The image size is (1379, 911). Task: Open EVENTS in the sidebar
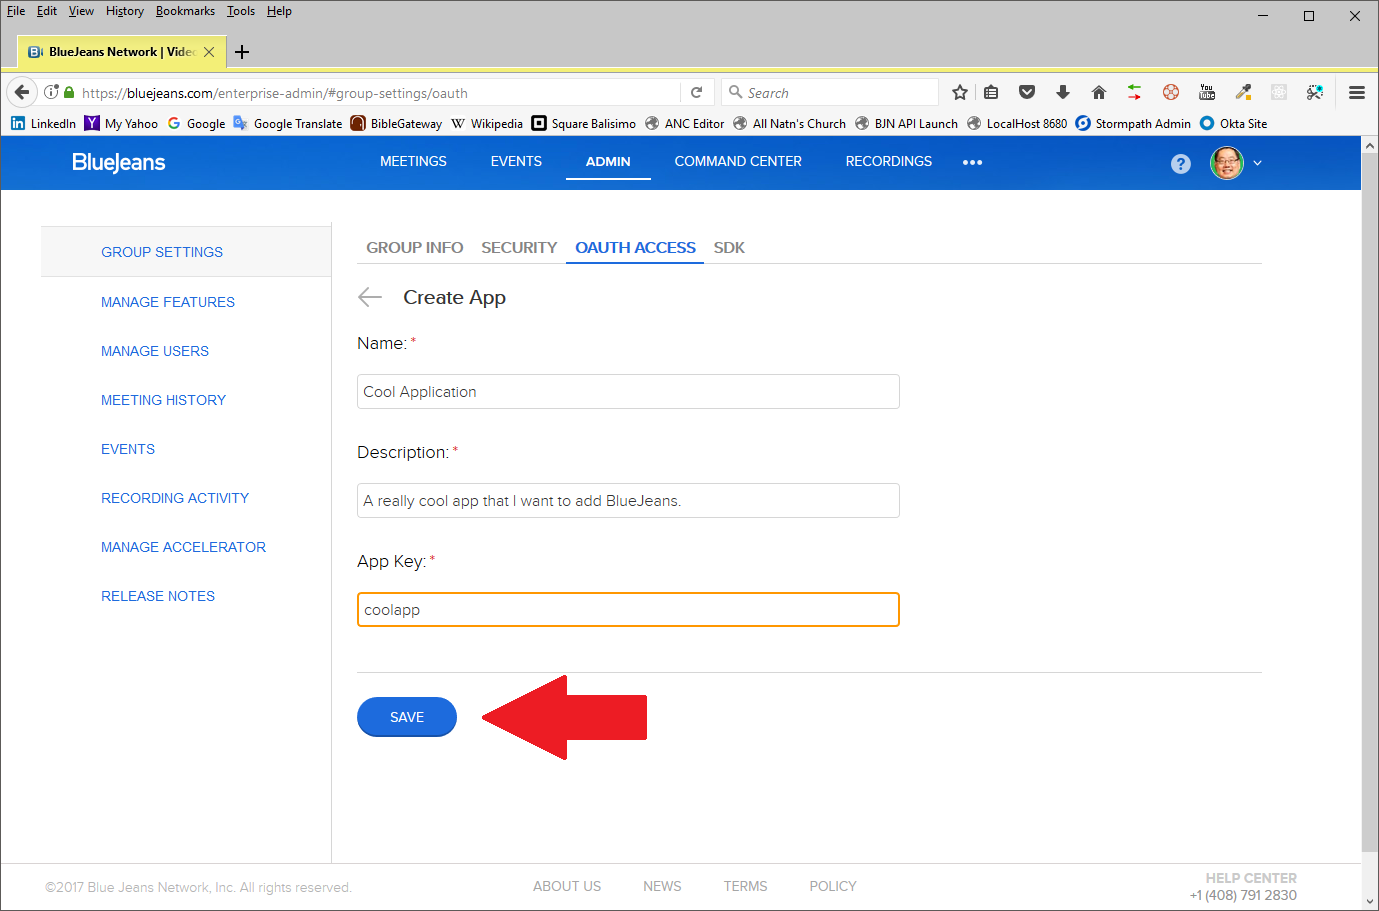tap(128, 449)
